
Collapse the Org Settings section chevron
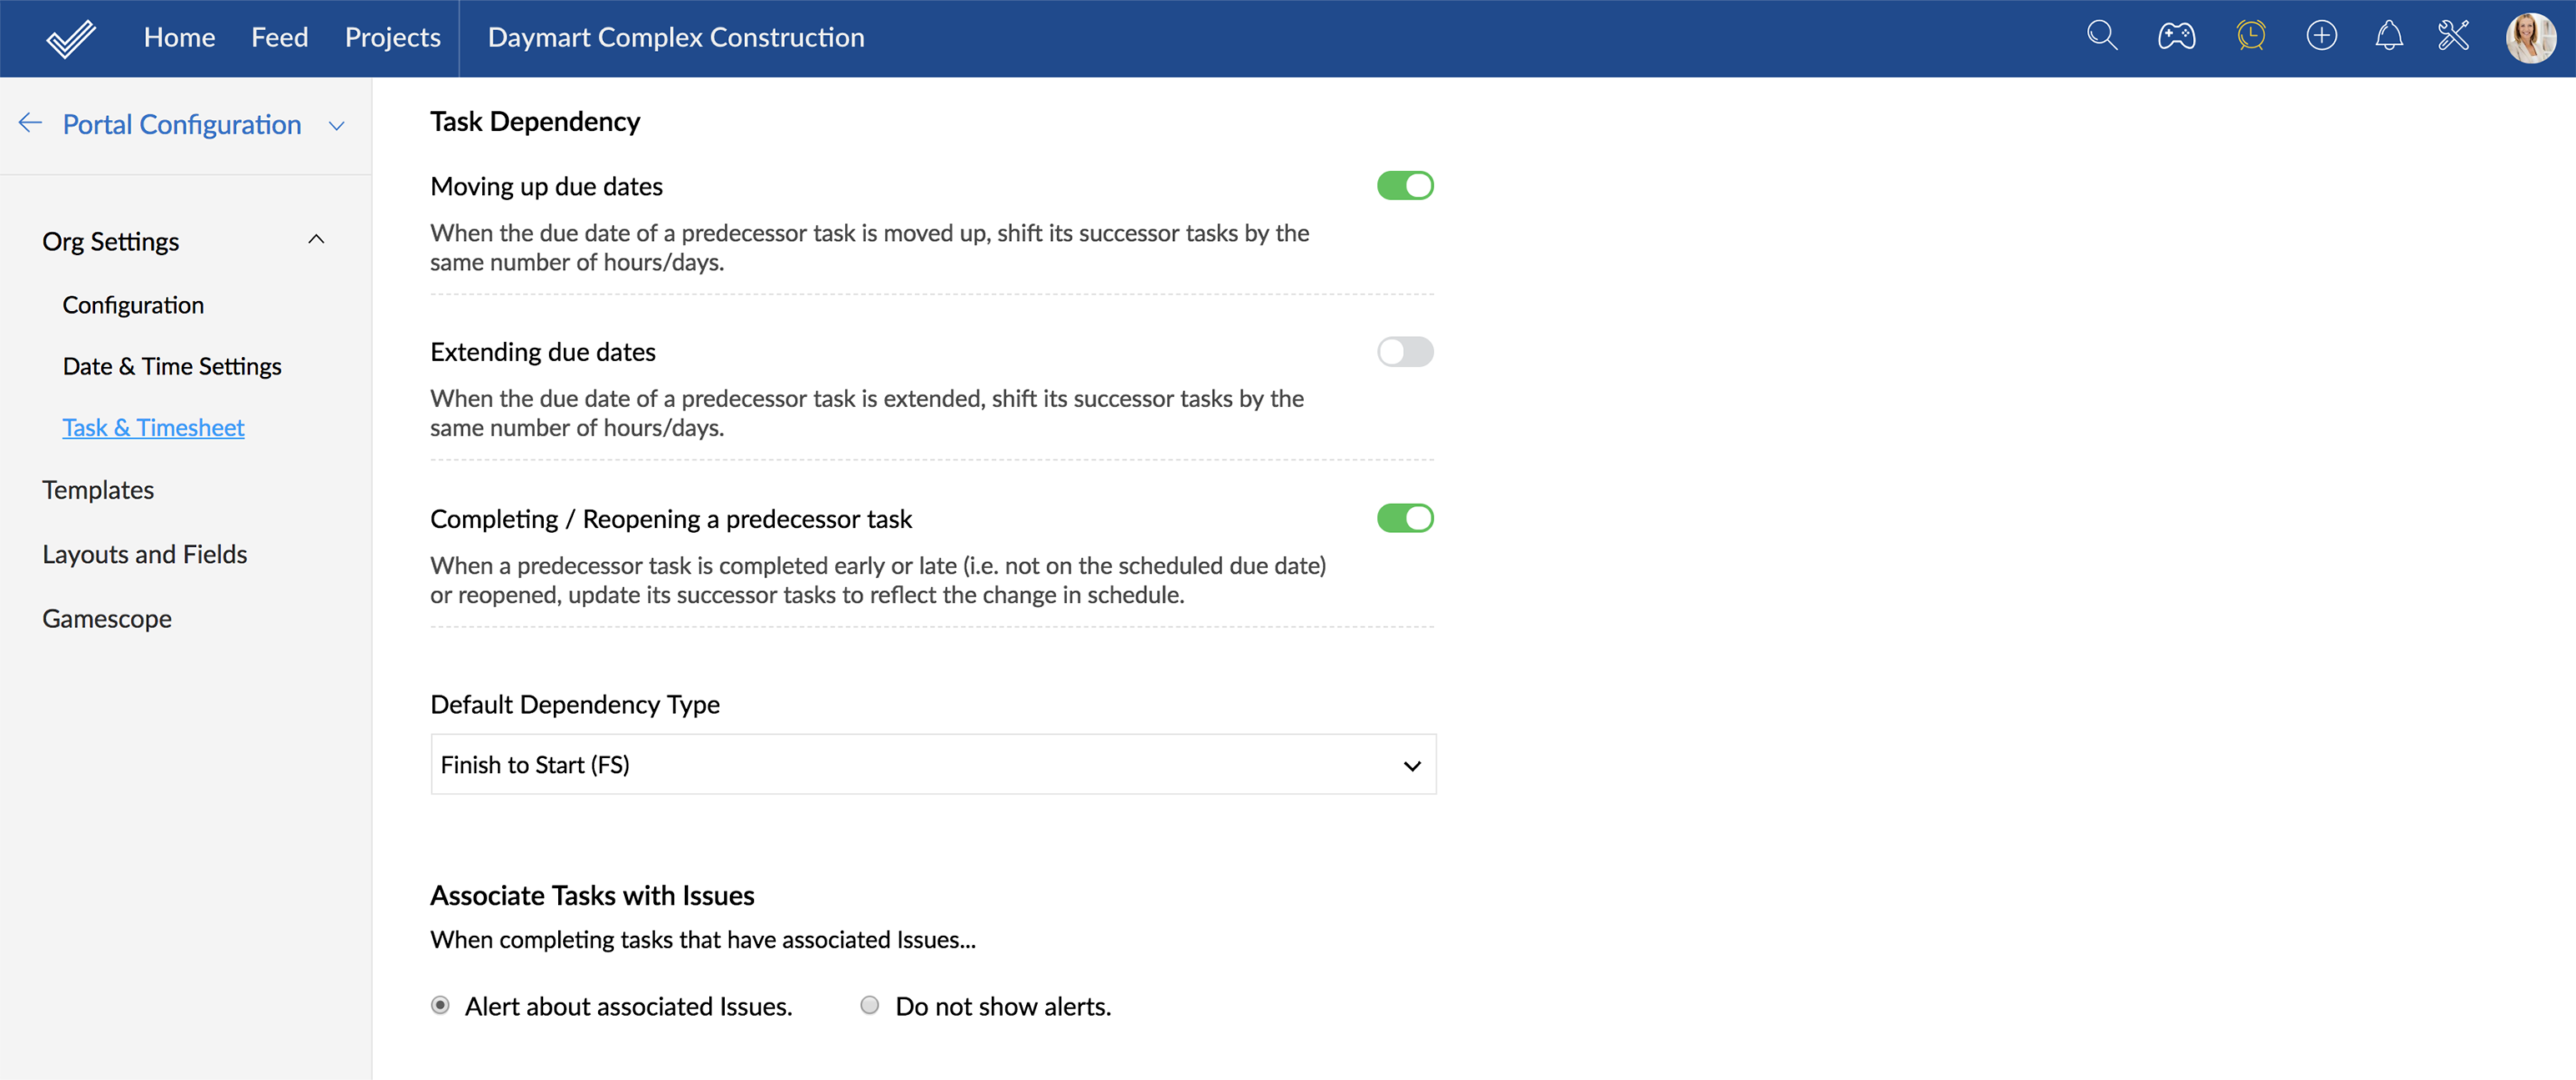(316, 240)
